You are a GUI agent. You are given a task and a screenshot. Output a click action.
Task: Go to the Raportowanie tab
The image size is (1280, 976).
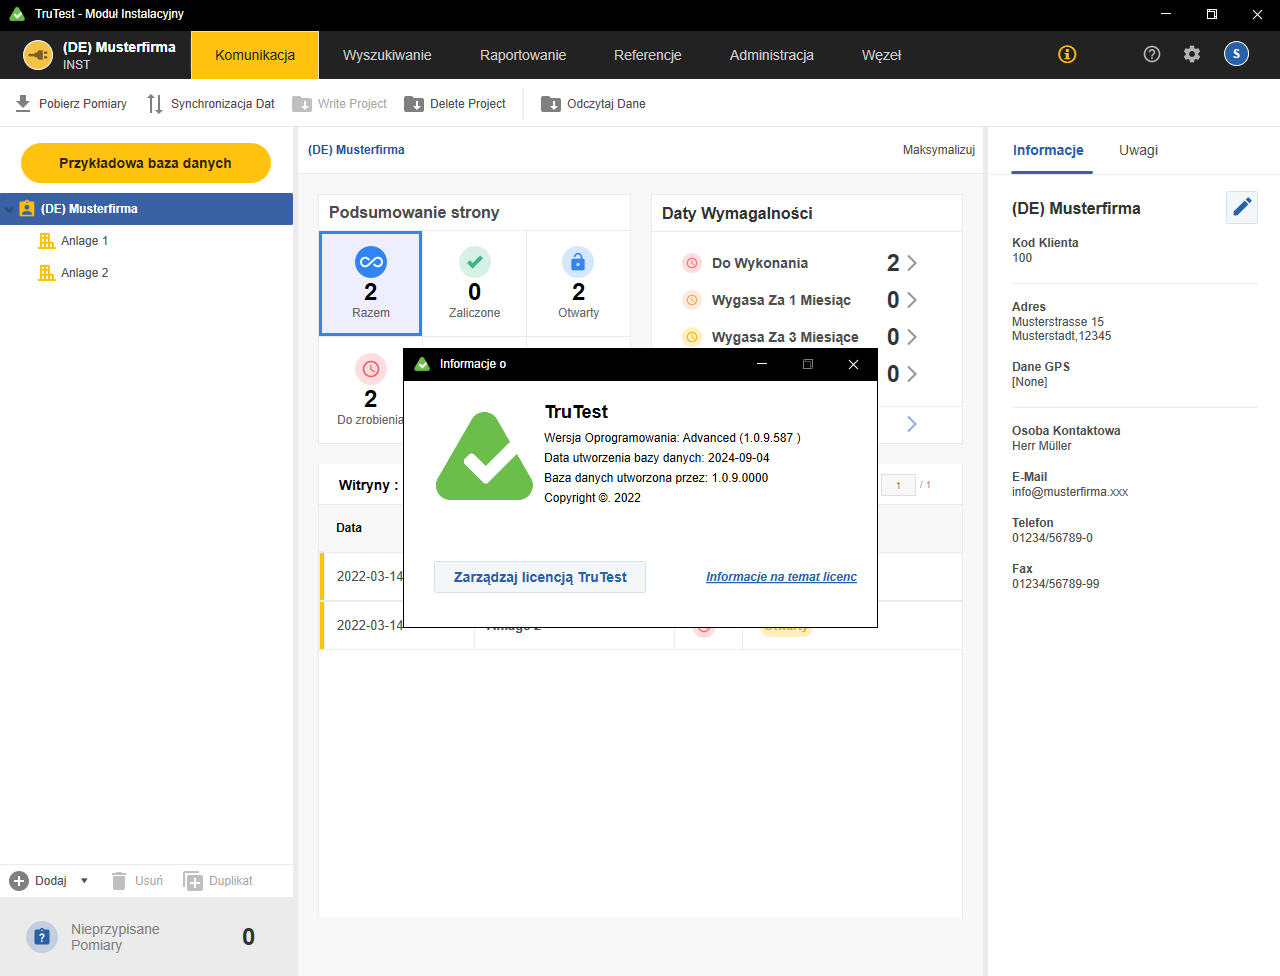[x=523, y=55]
